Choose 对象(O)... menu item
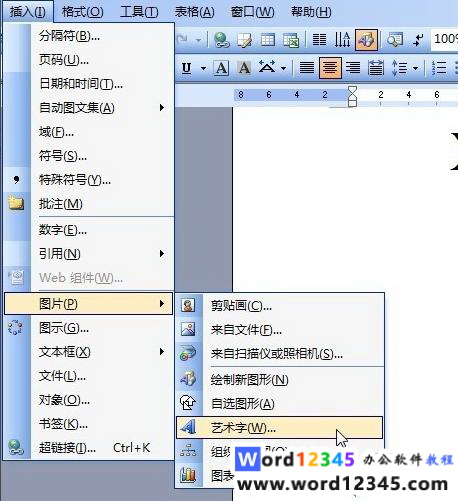Image resolution: width=458 pixels, height=501 pixels. (x=89, y=400)
